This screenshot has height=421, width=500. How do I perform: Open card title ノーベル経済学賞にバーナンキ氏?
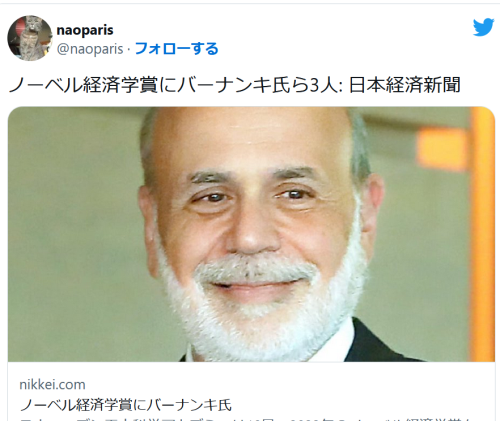126,405
